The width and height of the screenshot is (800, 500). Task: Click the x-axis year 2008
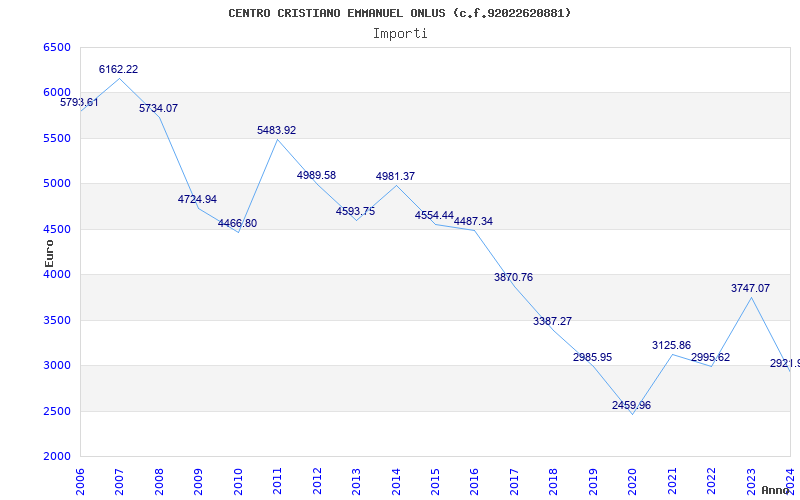tap(159, 481)
